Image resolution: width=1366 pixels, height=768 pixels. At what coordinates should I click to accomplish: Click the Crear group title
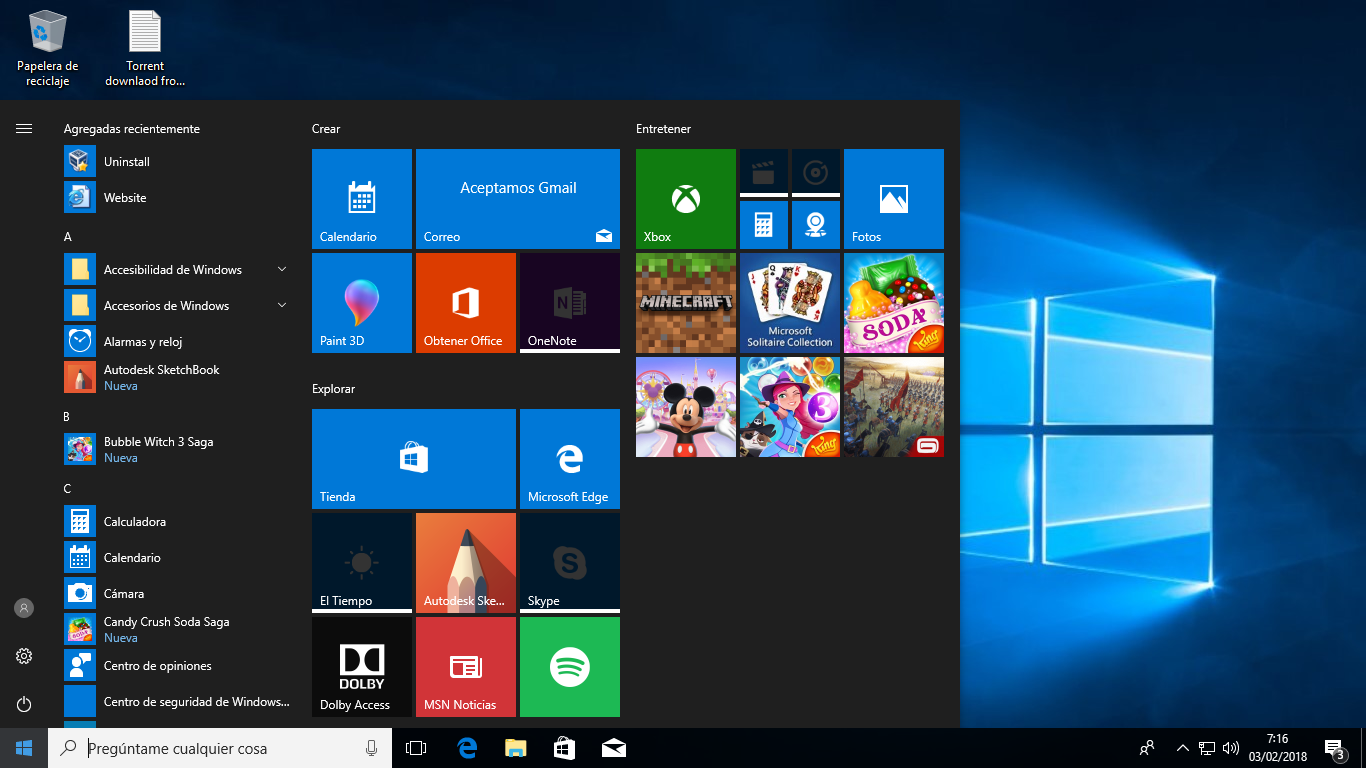tap(326, 129)
